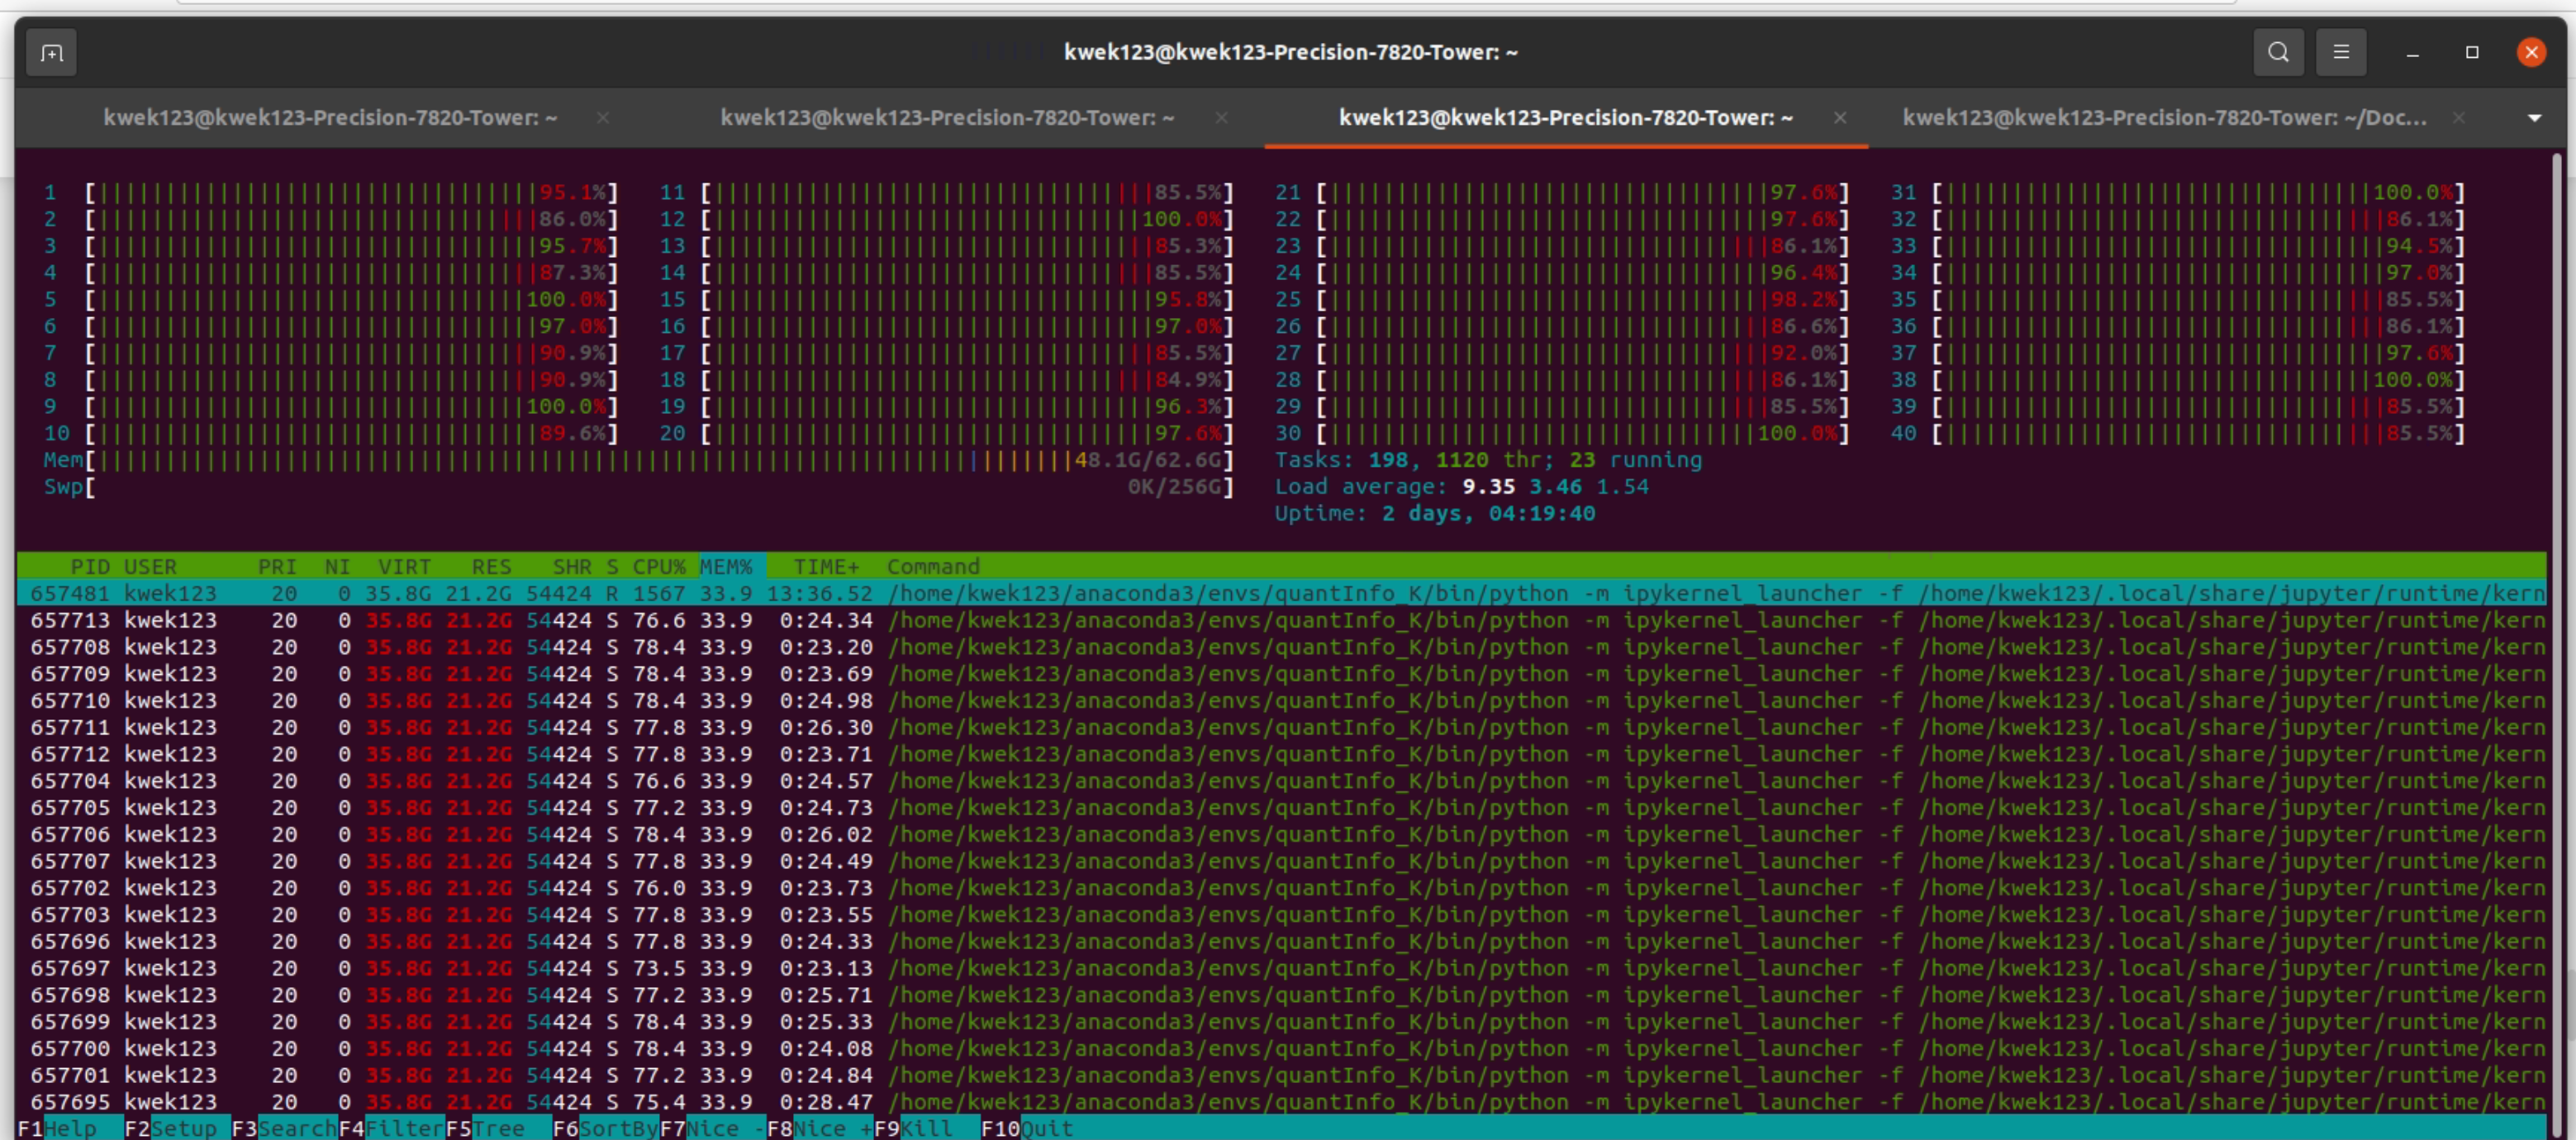This screenshot has height=1140, width=2576.
Task: Click F3 Search in htop
Action: (x=285, y=1128)
